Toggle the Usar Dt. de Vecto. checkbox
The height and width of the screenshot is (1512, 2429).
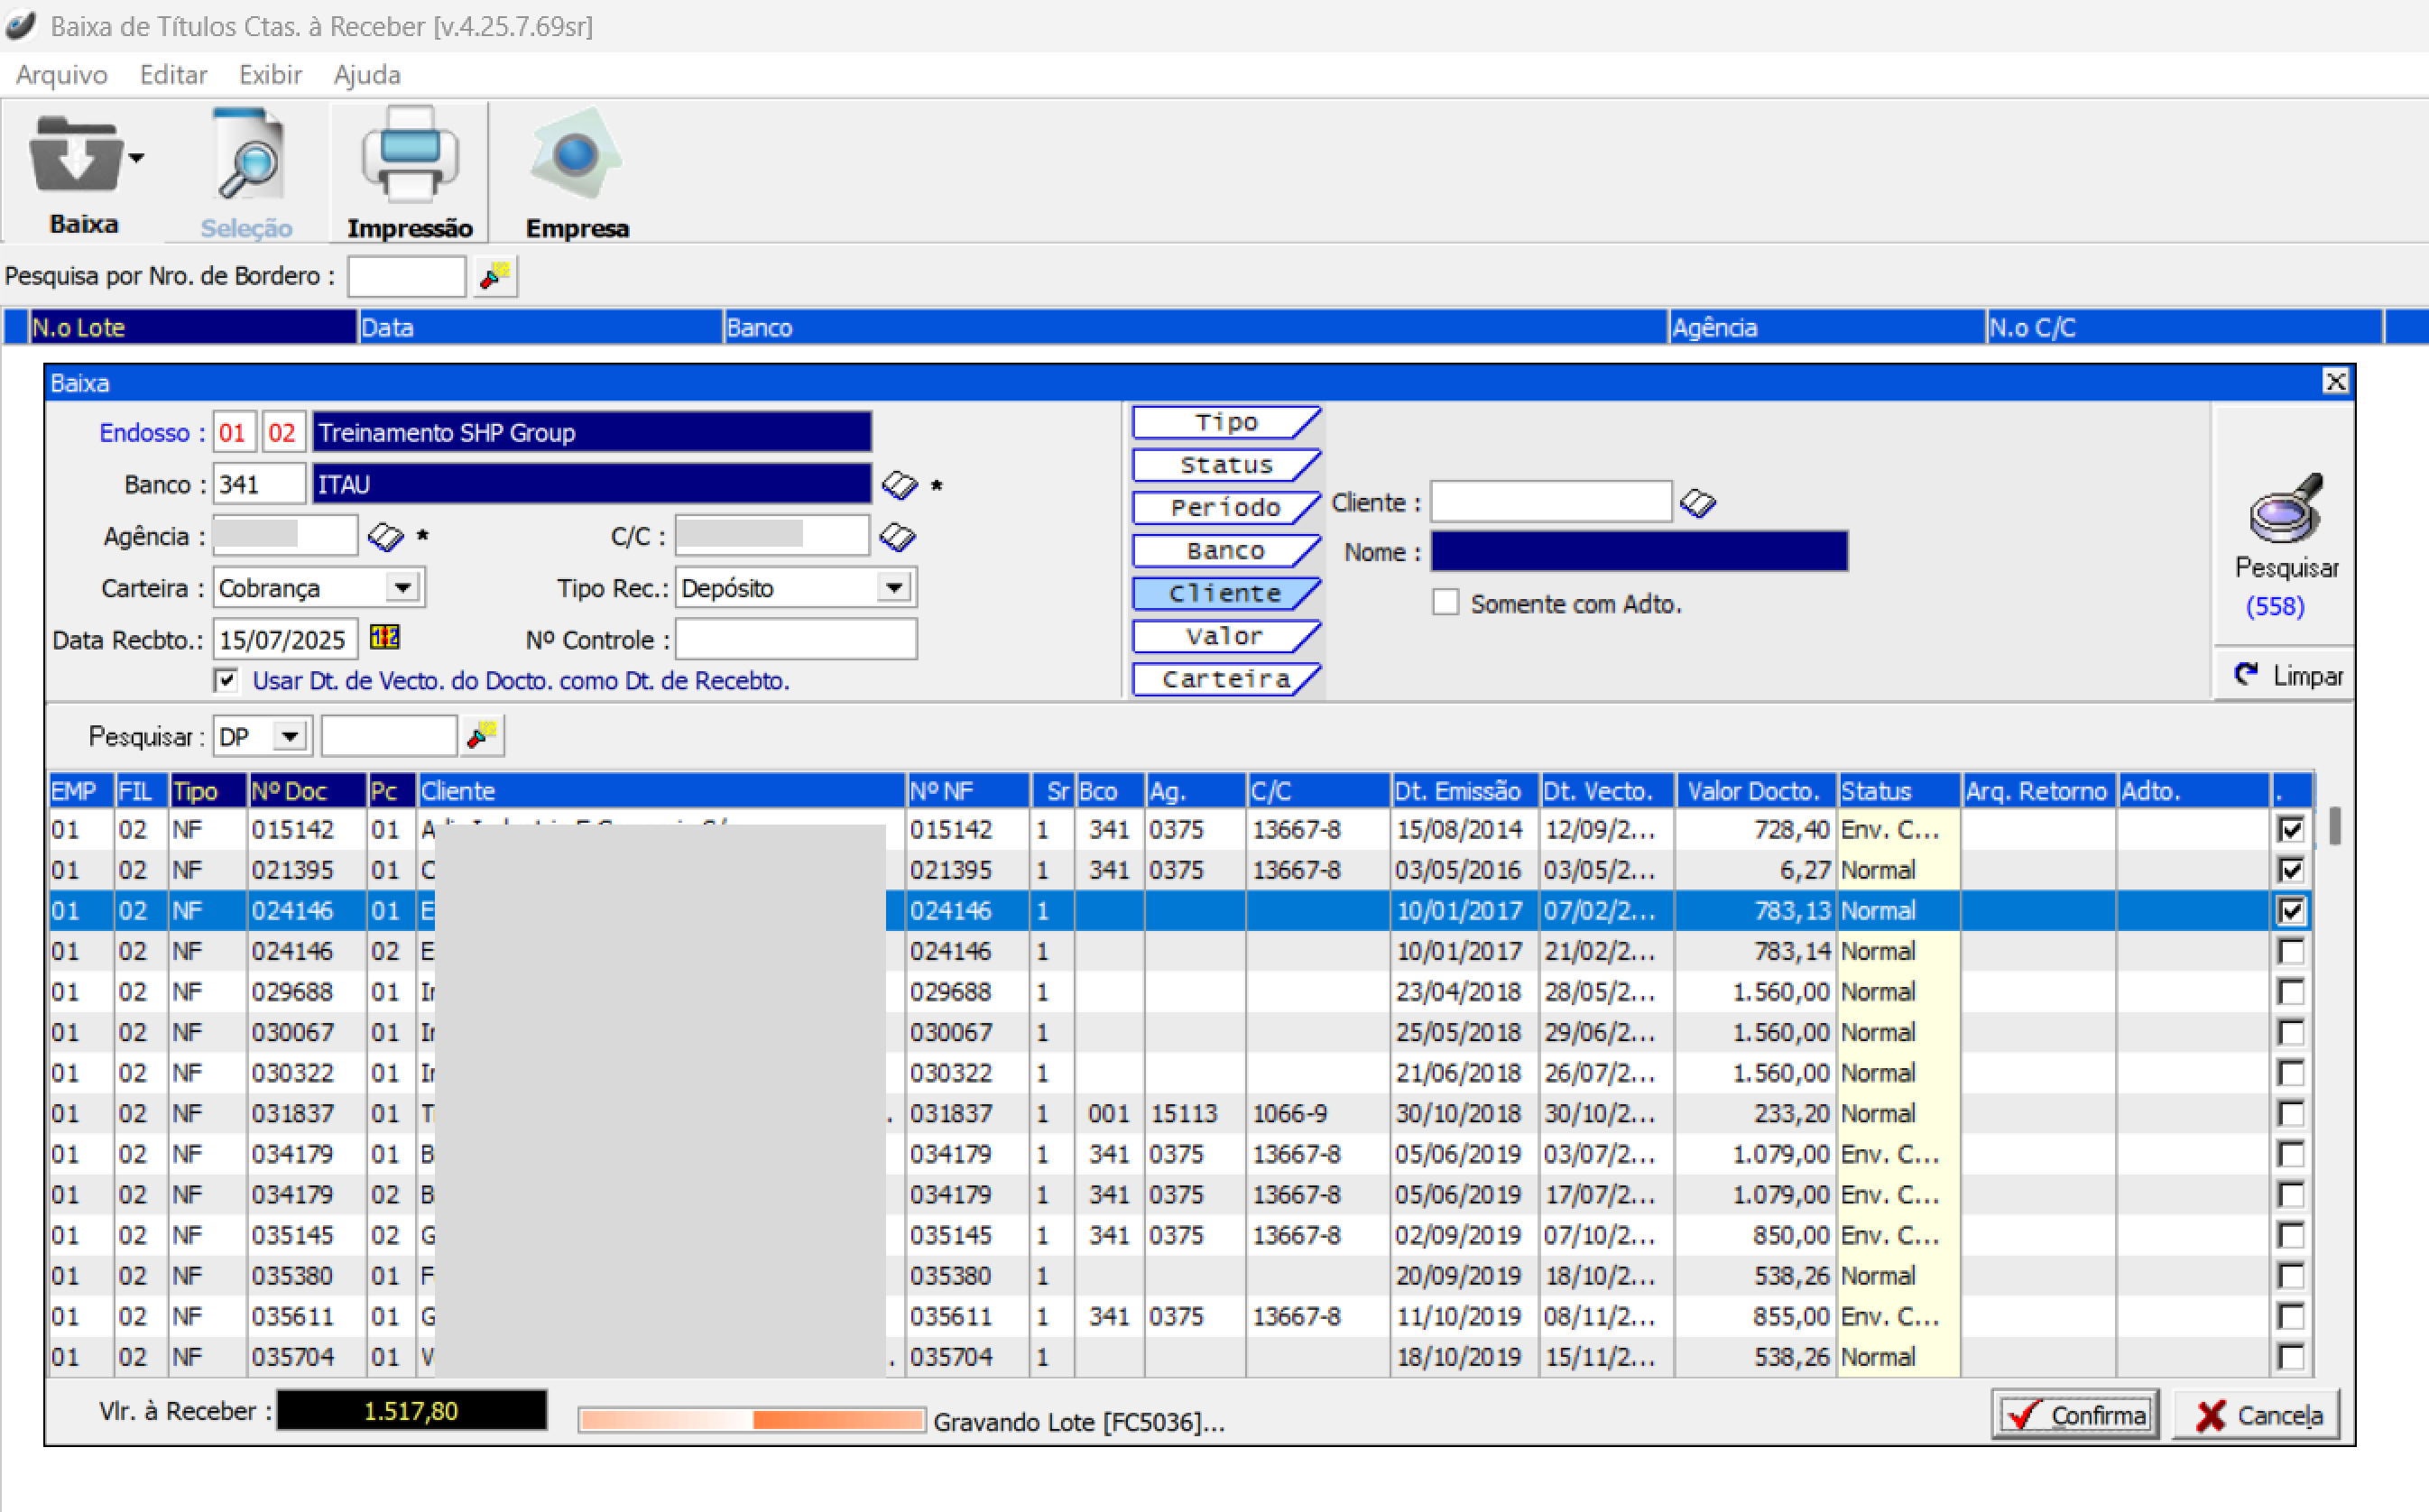(226, 681)
